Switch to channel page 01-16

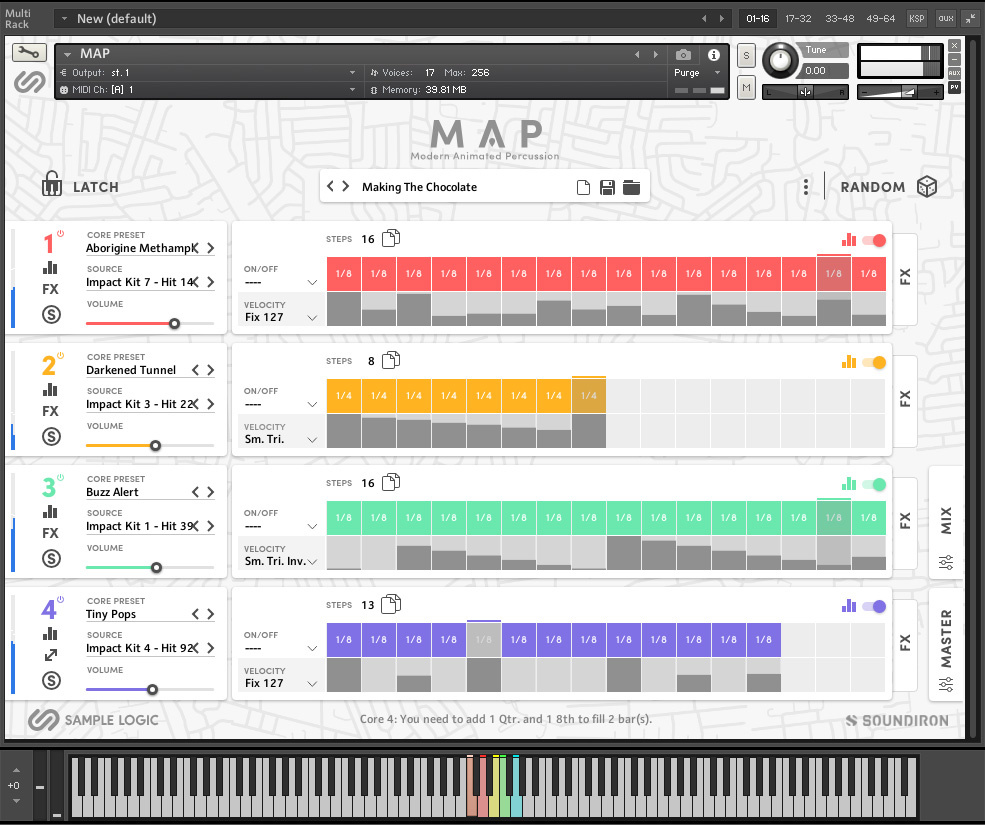click(x=758, y=19)
